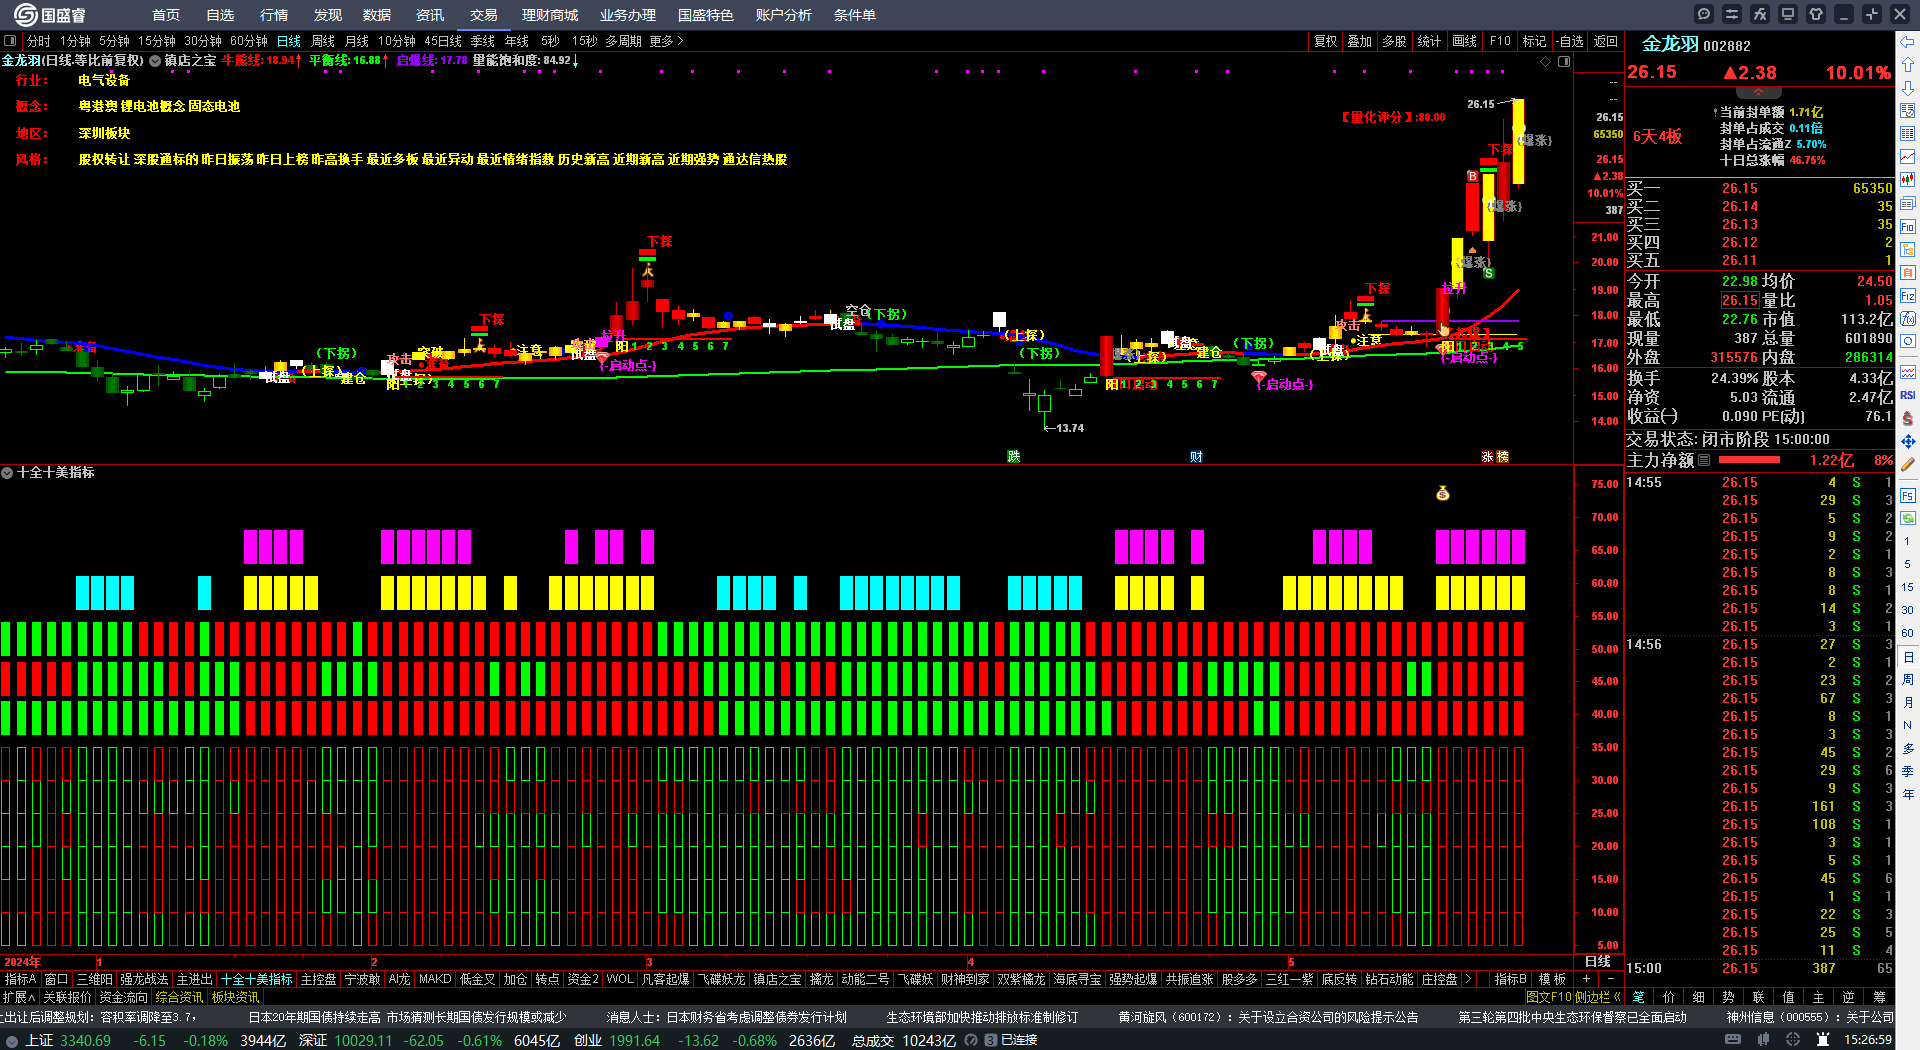
Task: Open the message chat icon in title bar
Action: [1704, 14]
